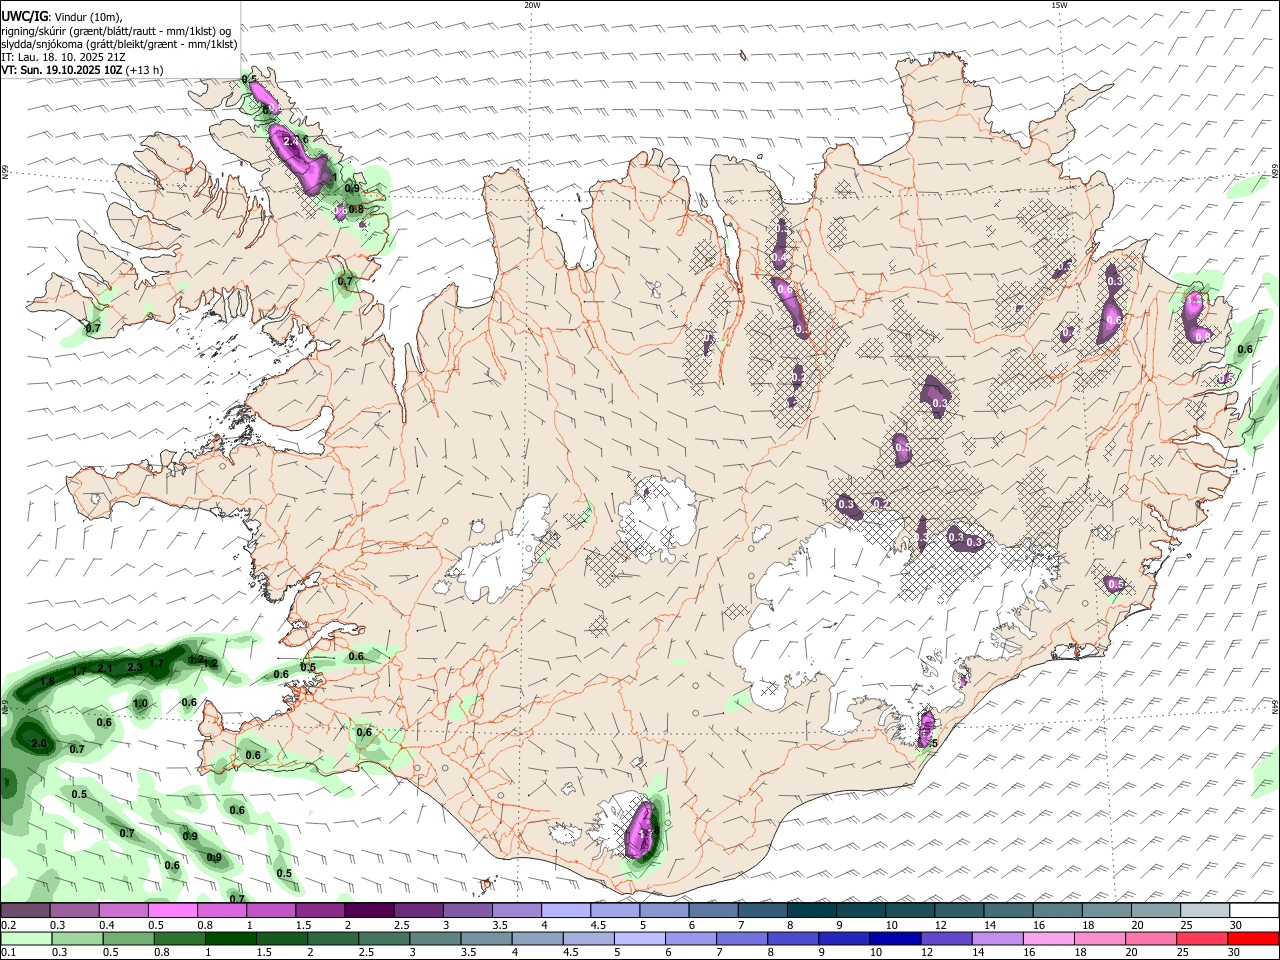Image resolution: width=1280 pixels, height=960 pixels.
Task: Click the 'VT: Sun. 19.10.2025 10Z' valid time
Action: click(62, 70)
